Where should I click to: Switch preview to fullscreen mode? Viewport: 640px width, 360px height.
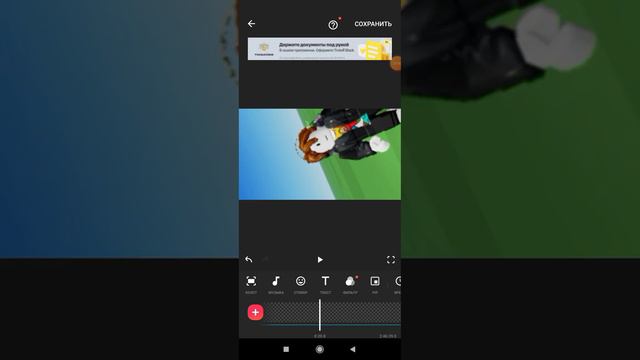click(391, 260)
